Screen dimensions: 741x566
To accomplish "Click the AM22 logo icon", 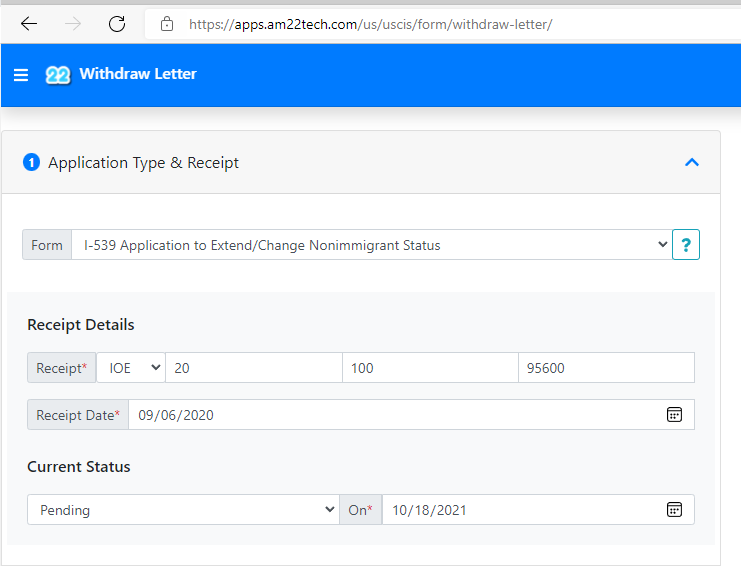I will 58,75.
